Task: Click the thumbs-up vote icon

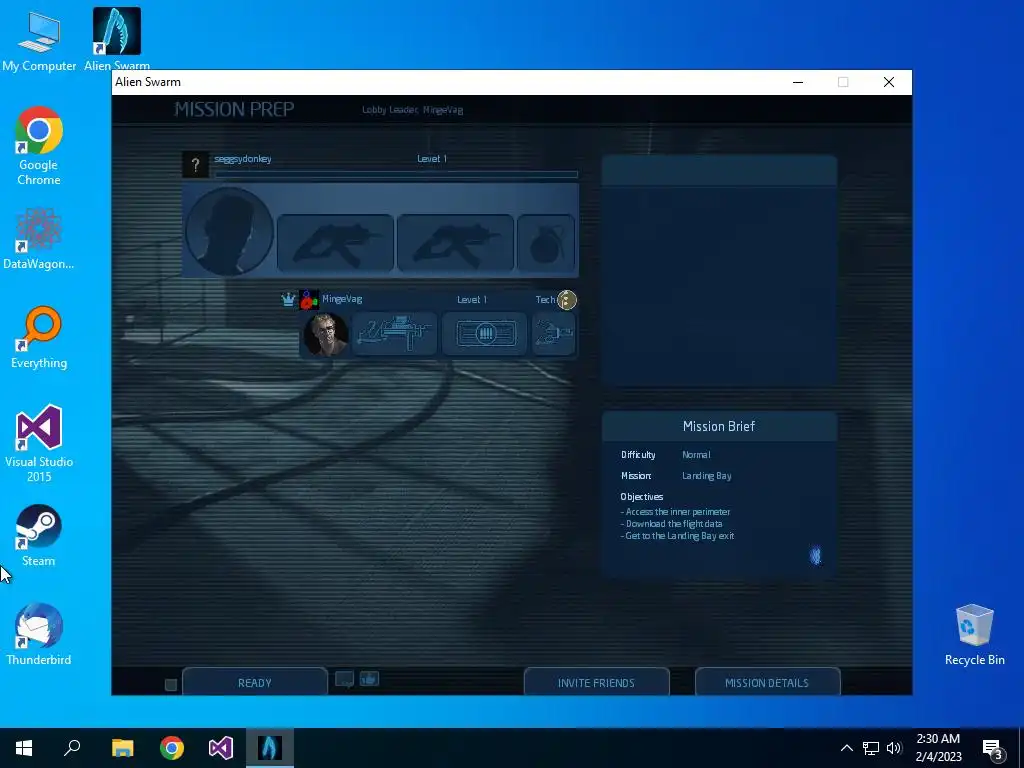Action: (369, 679)
